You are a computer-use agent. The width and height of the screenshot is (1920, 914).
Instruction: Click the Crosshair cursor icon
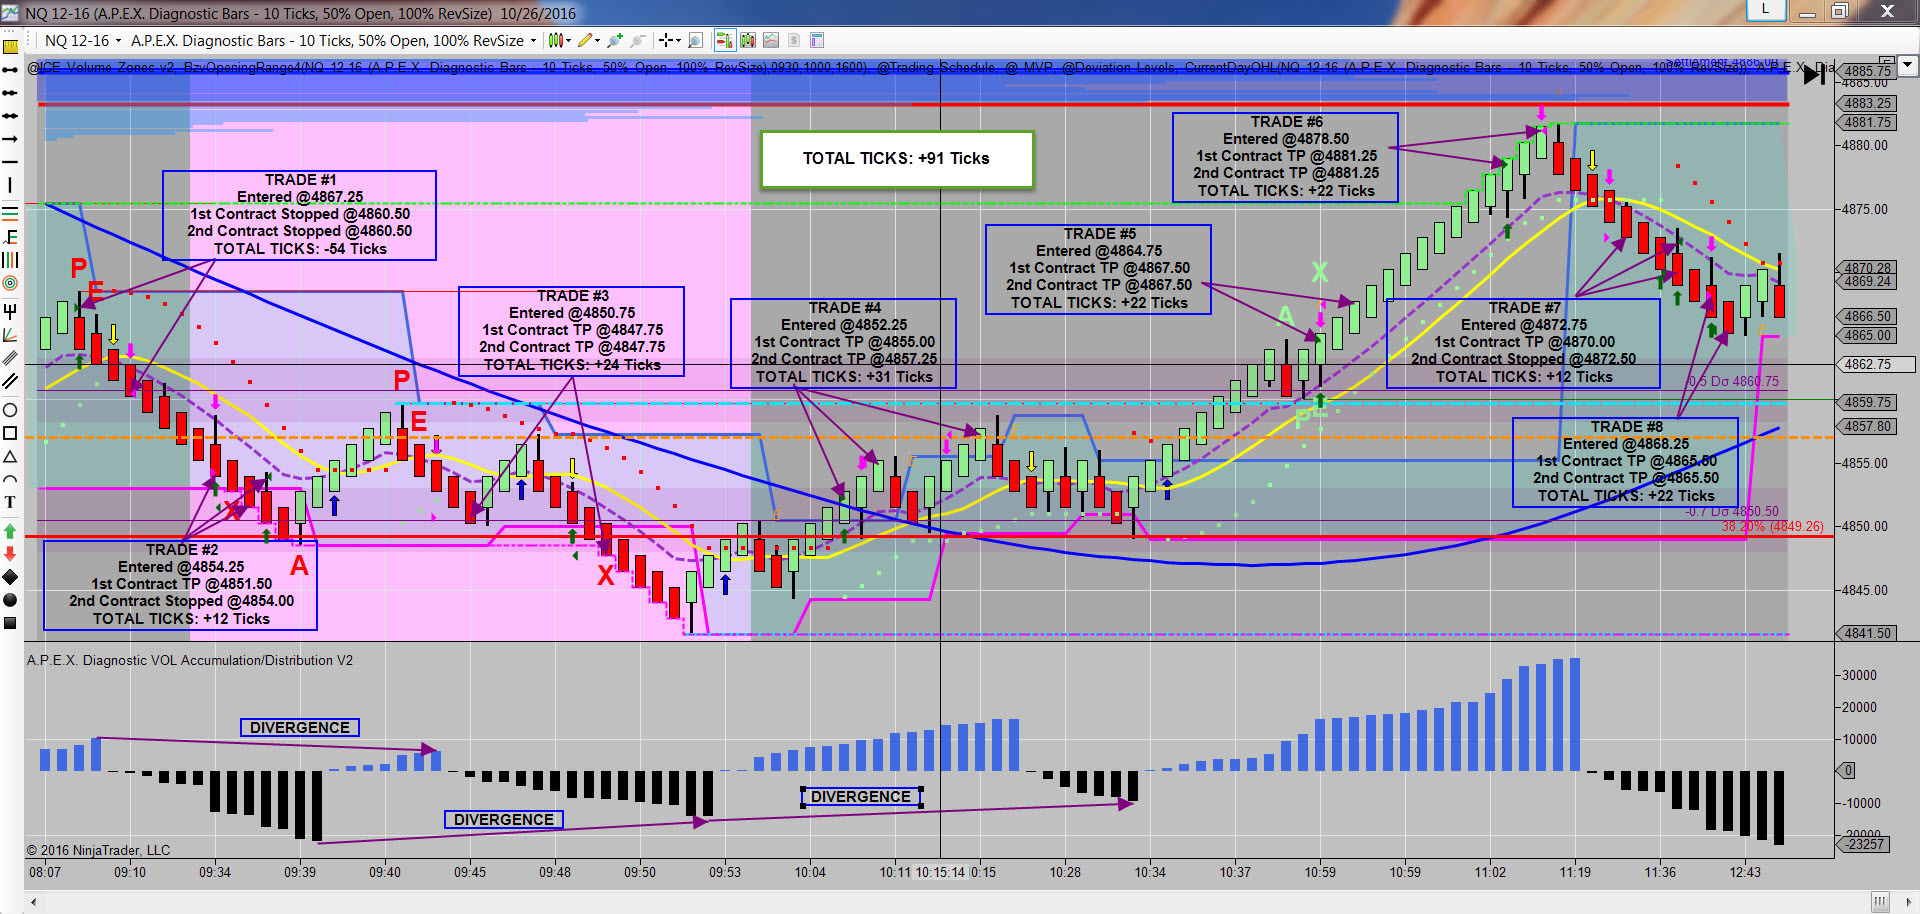pos(666,40)
